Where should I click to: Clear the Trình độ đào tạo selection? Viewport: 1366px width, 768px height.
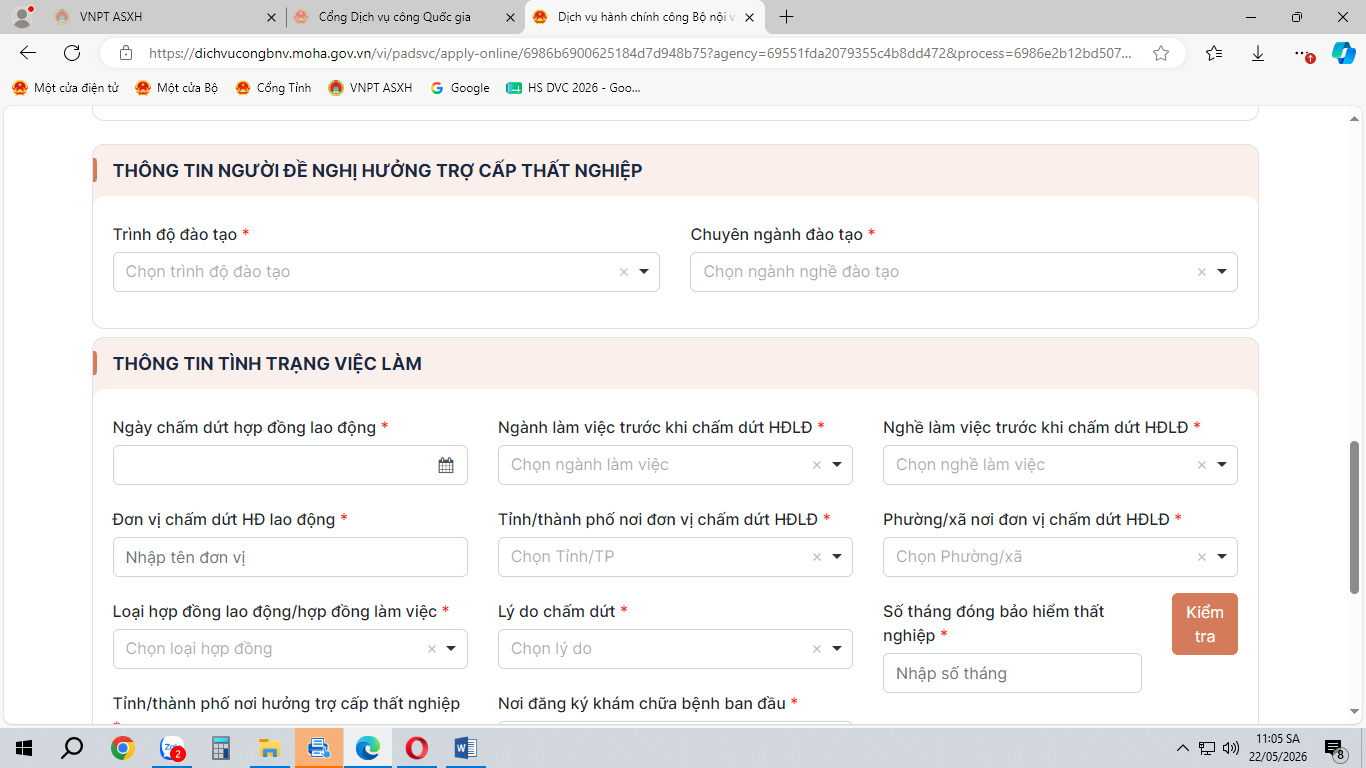624,272
